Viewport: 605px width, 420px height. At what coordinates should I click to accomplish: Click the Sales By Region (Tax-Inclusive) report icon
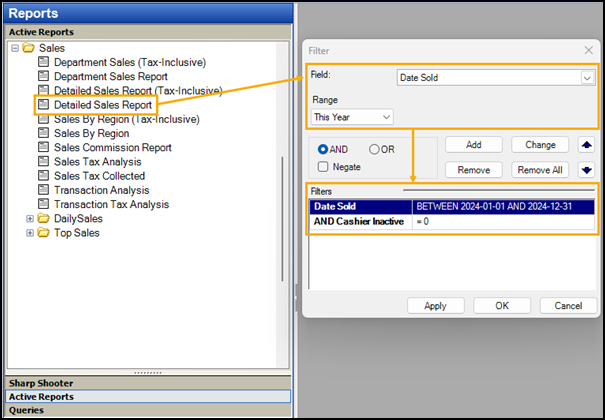tap(44, 119)
